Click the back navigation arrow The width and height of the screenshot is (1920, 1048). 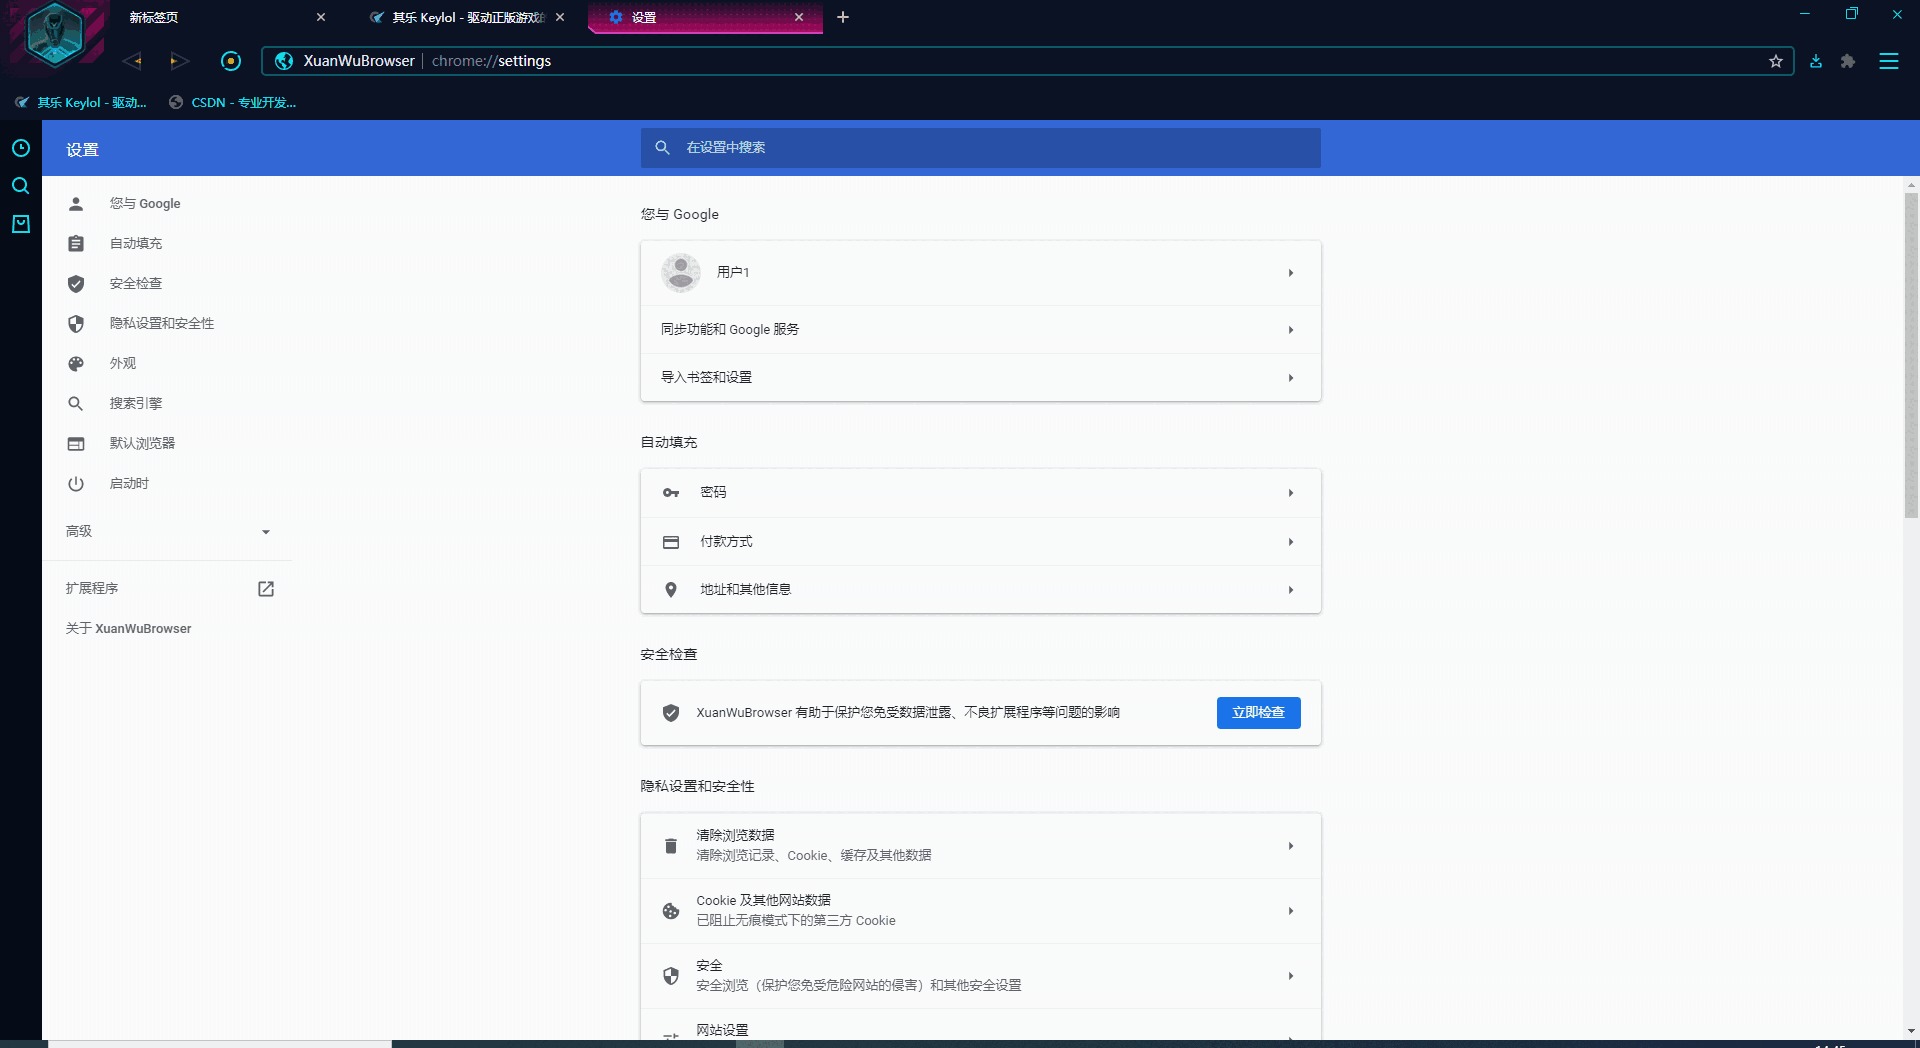pos(132,61)
